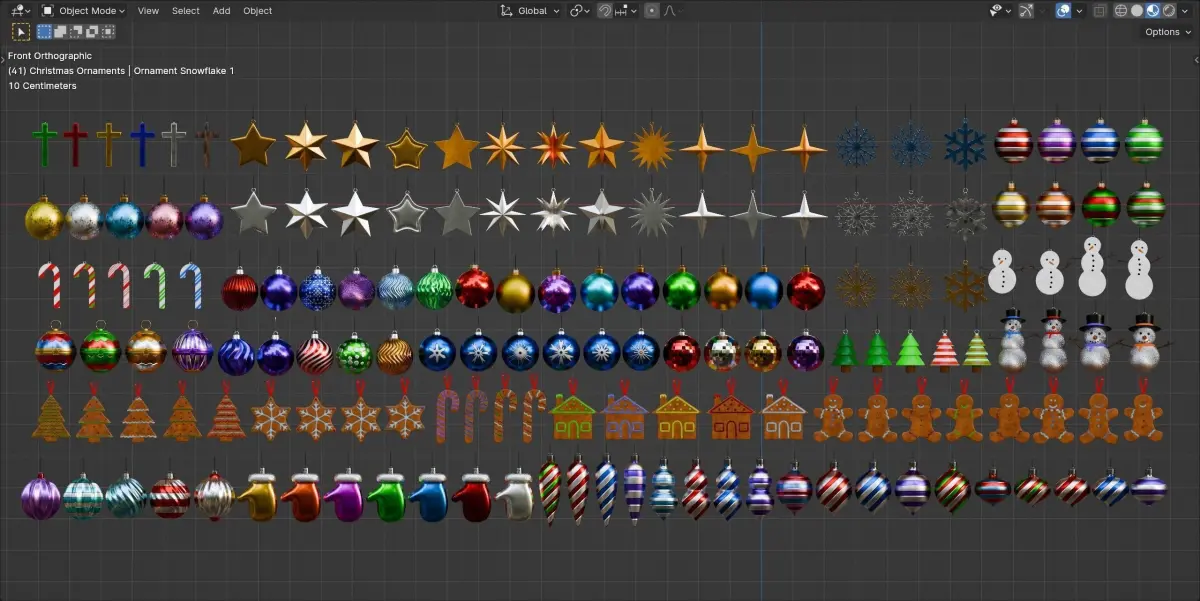Open the Object menu
The image size is (1200, 601).
click(x=257, y=11)
